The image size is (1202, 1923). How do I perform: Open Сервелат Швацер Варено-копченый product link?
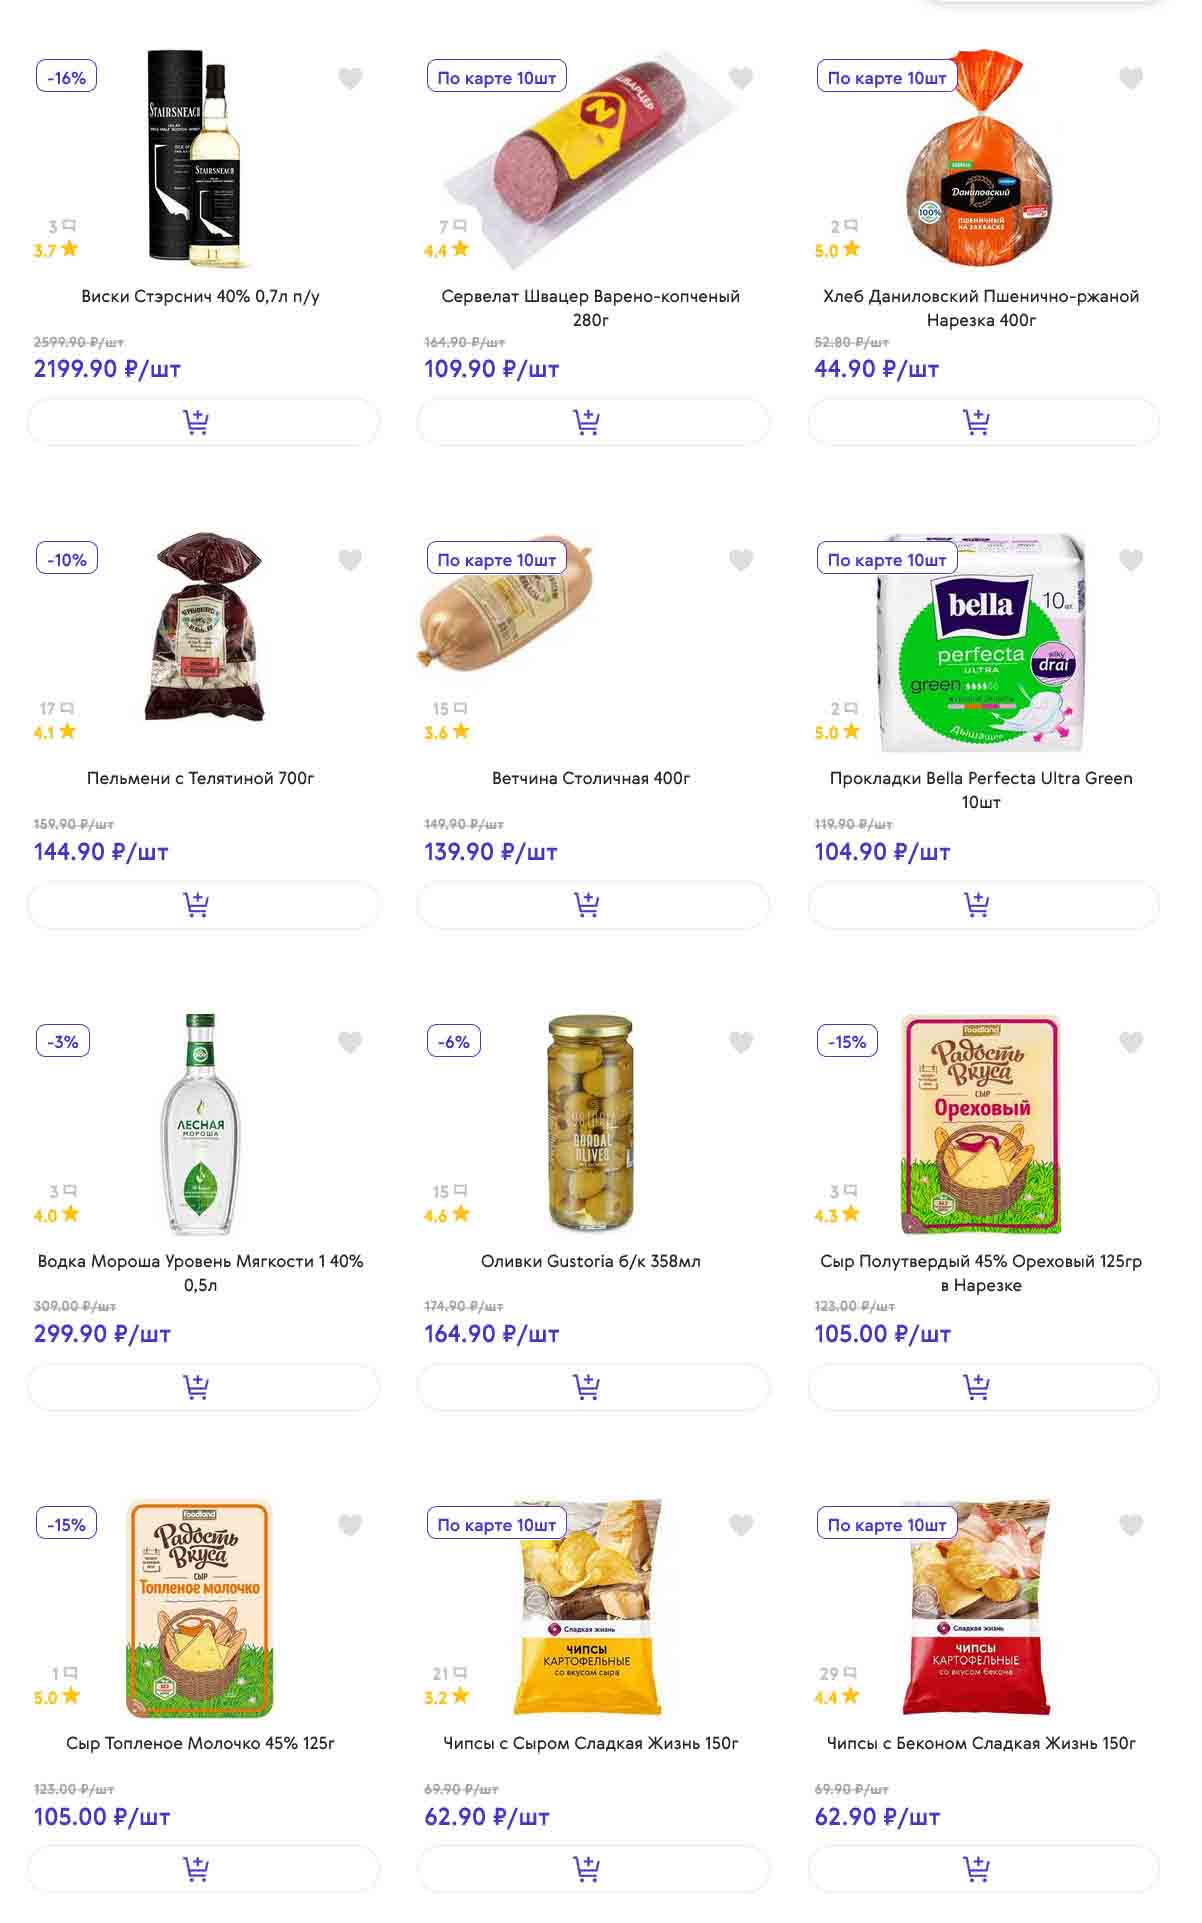pyautogui.click(x=590, y=307)
